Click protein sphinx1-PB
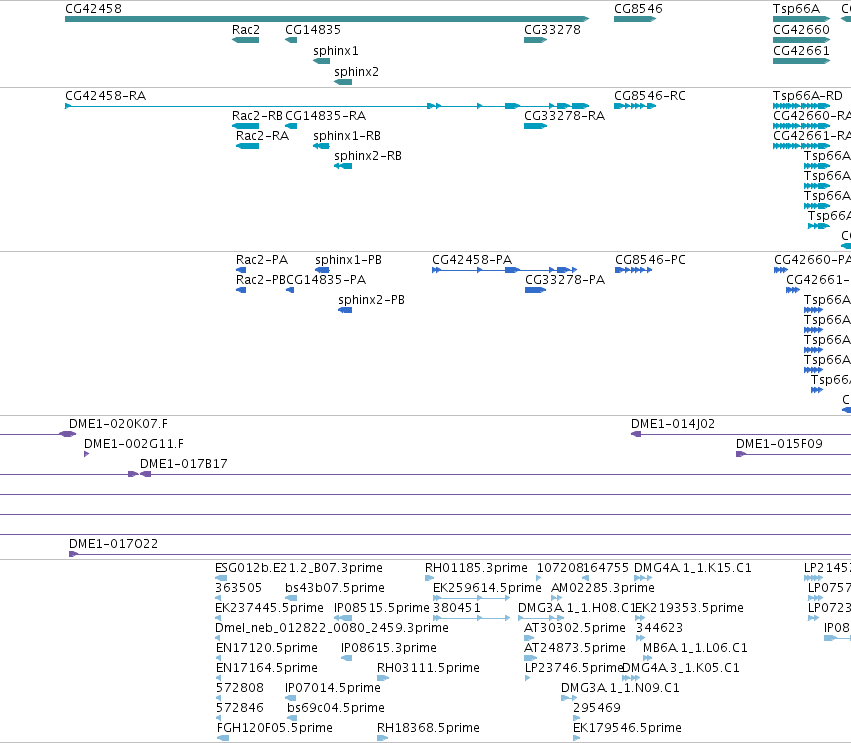Screen dimensions: 851x743 coord(322,270)
